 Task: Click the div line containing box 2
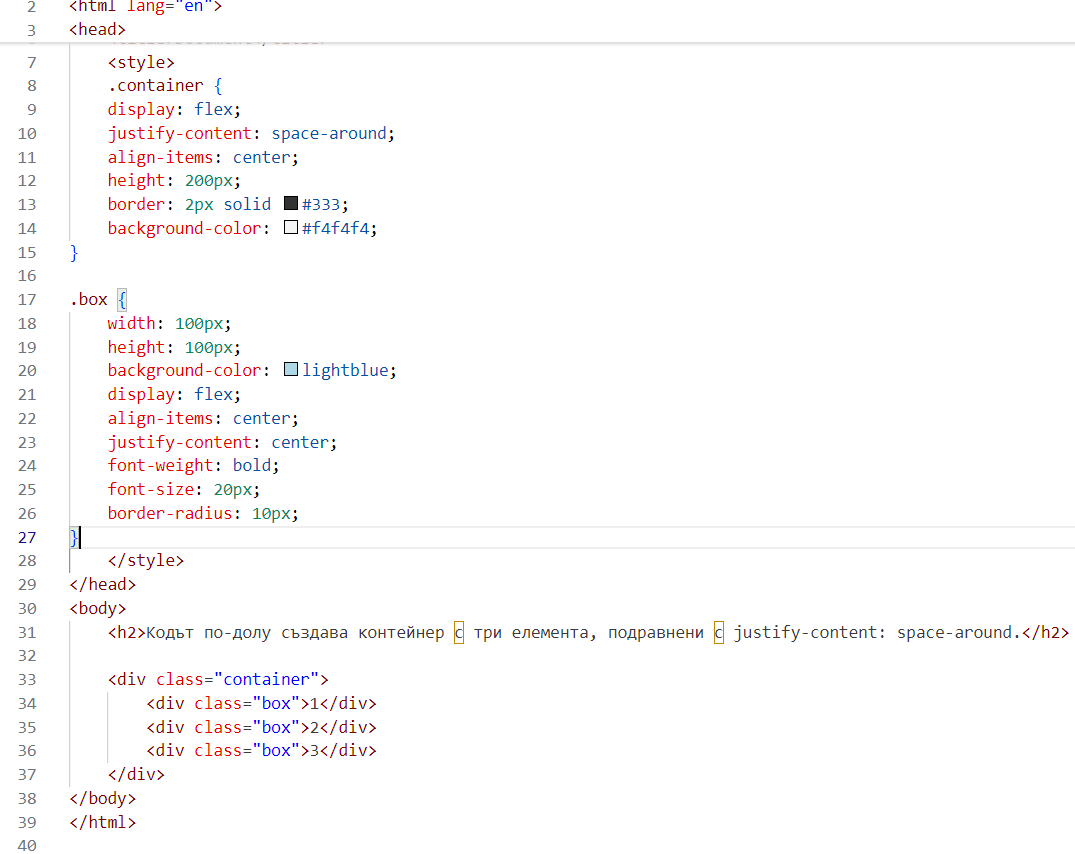[261, 727]
